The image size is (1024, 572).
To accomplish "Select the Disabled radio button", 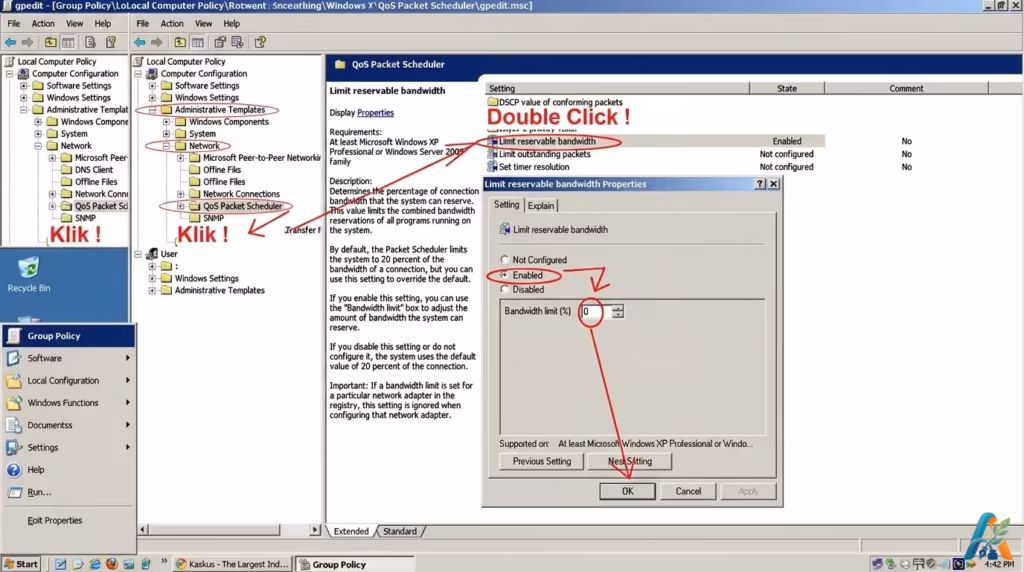I will 504,289.
